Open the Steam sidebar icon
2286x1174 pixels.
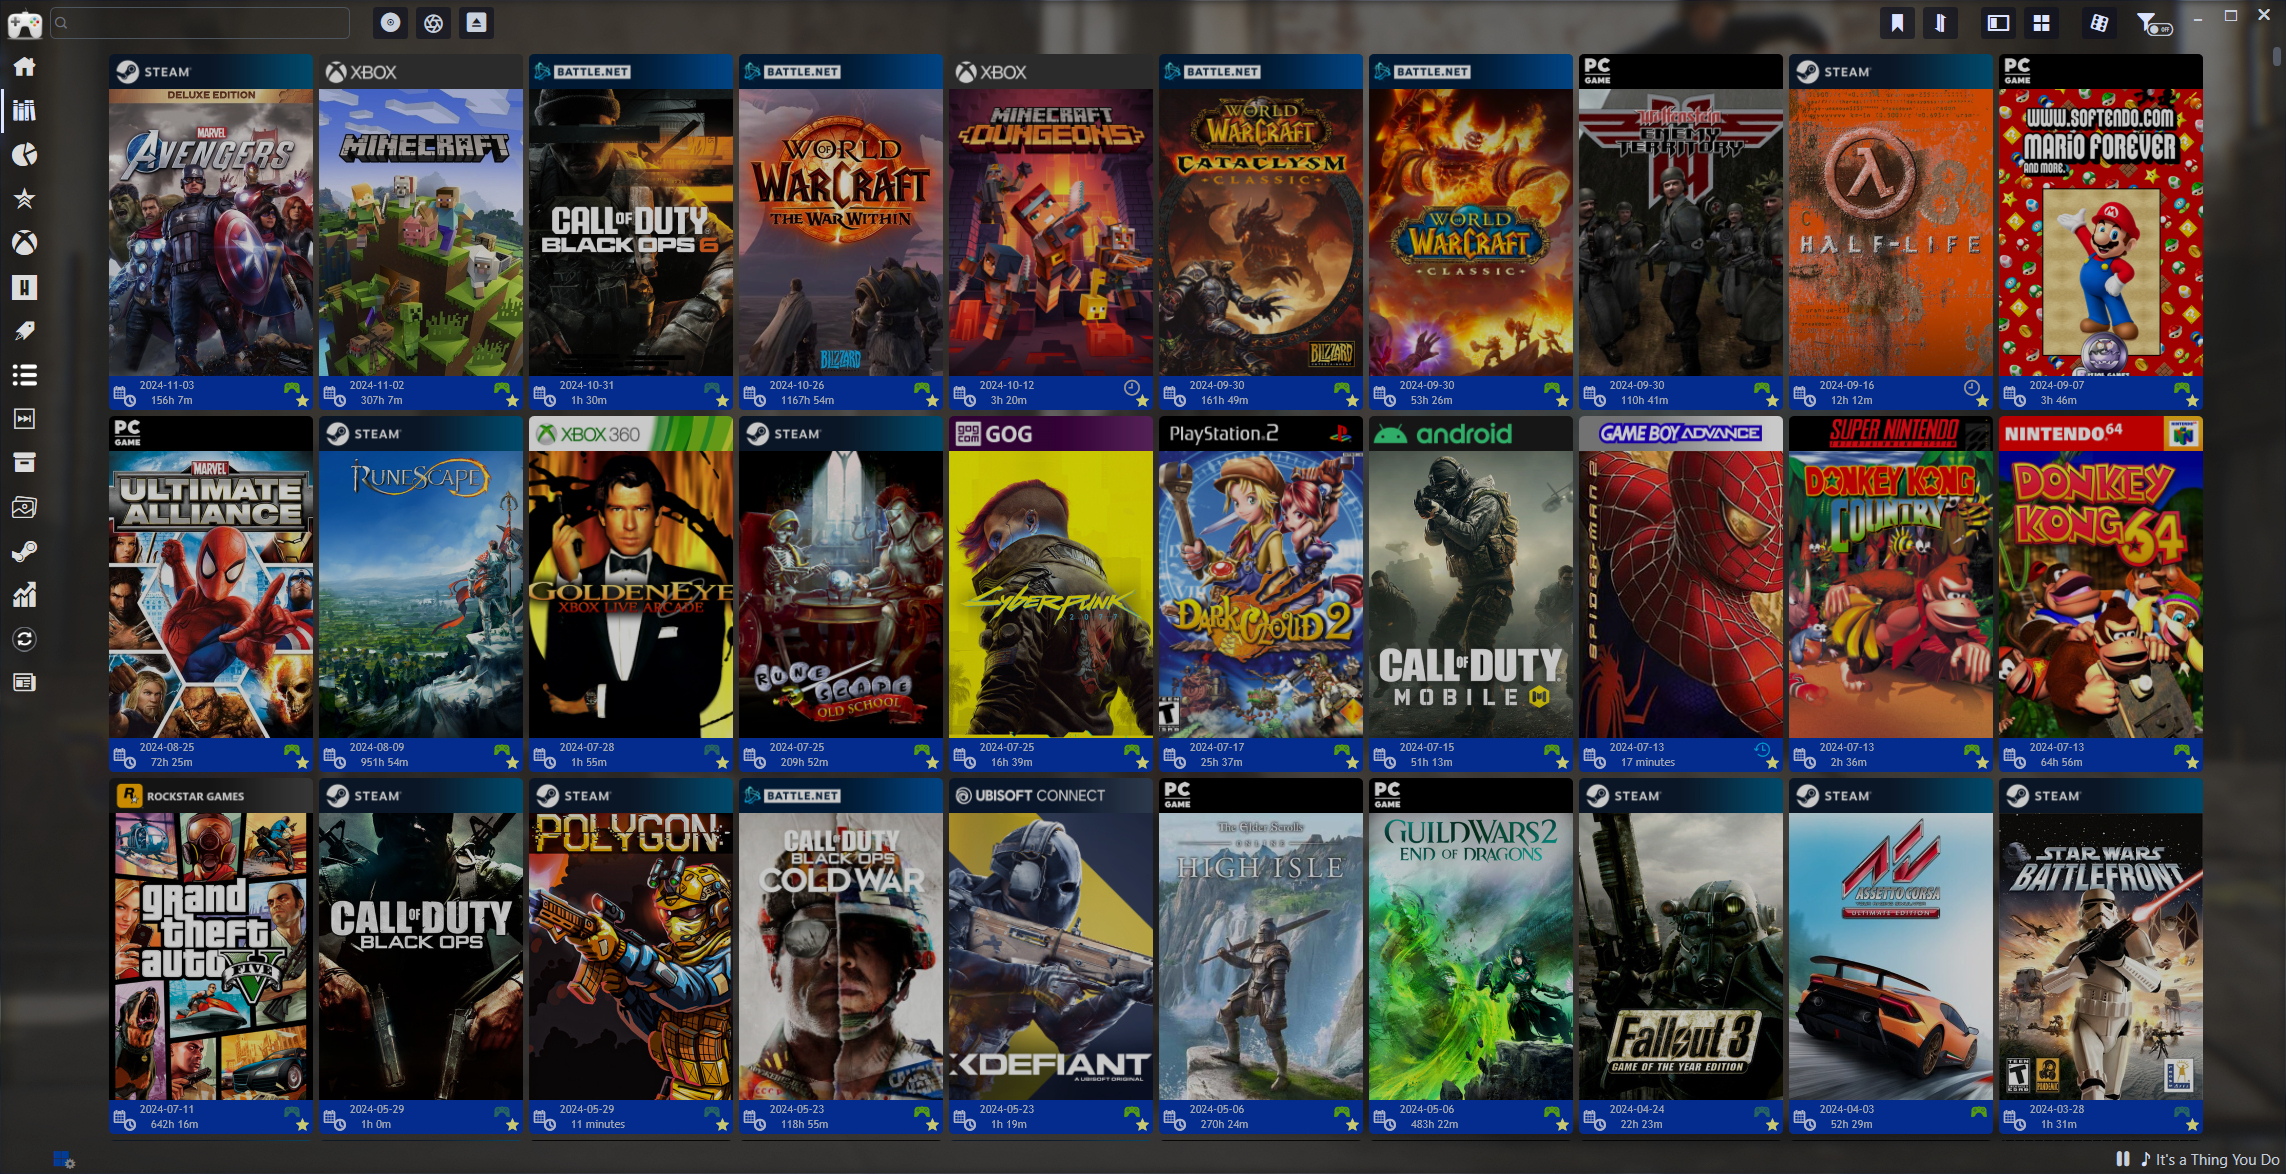tap(24, 551)
